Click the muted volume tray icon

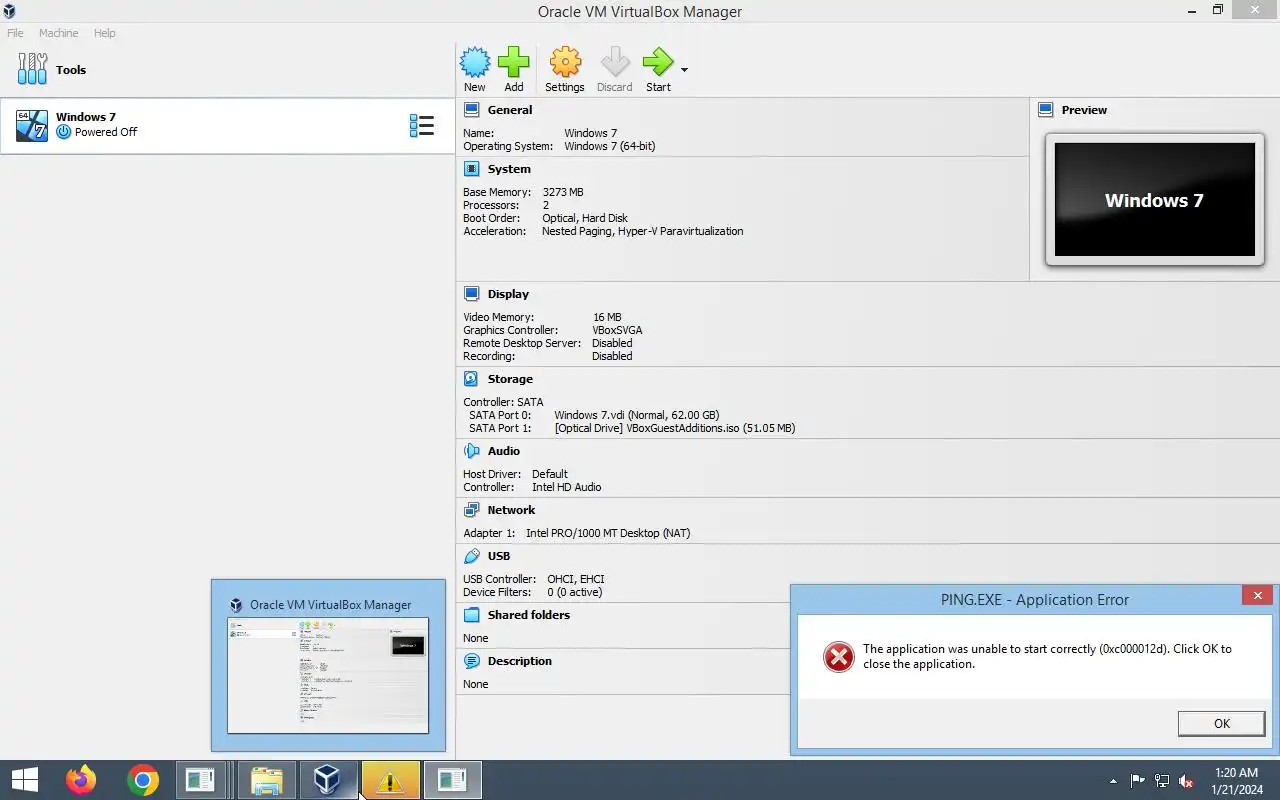(x=1186, y=781)
